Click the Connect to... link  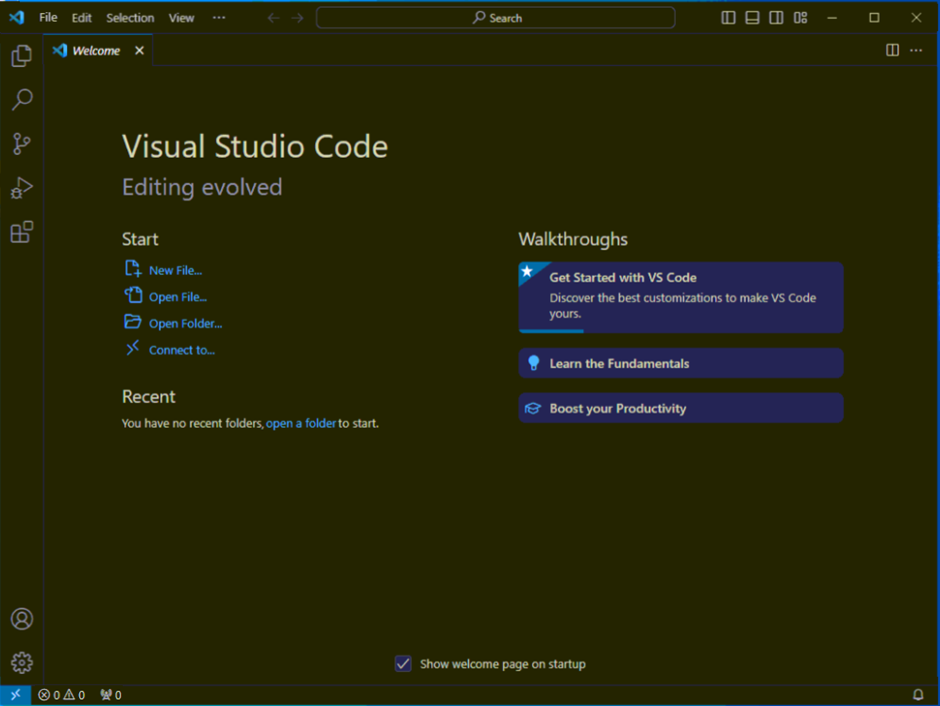tap(182, 350)
